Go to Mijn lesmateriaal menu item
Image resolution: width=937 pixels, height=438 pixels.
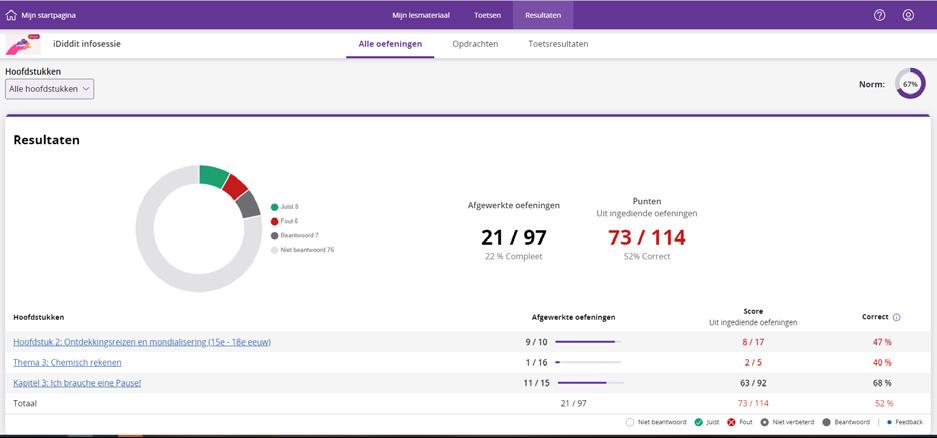(421, 16)
